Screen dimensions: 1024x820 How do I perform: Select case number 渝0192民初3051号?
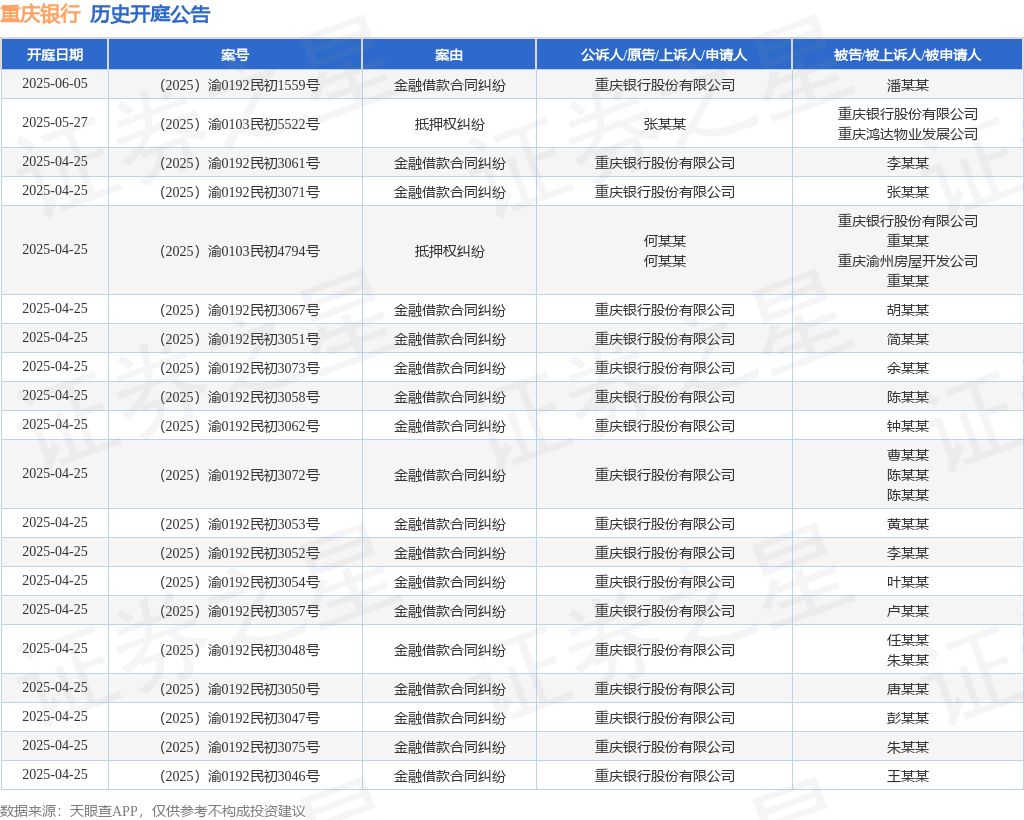(264, 339)
